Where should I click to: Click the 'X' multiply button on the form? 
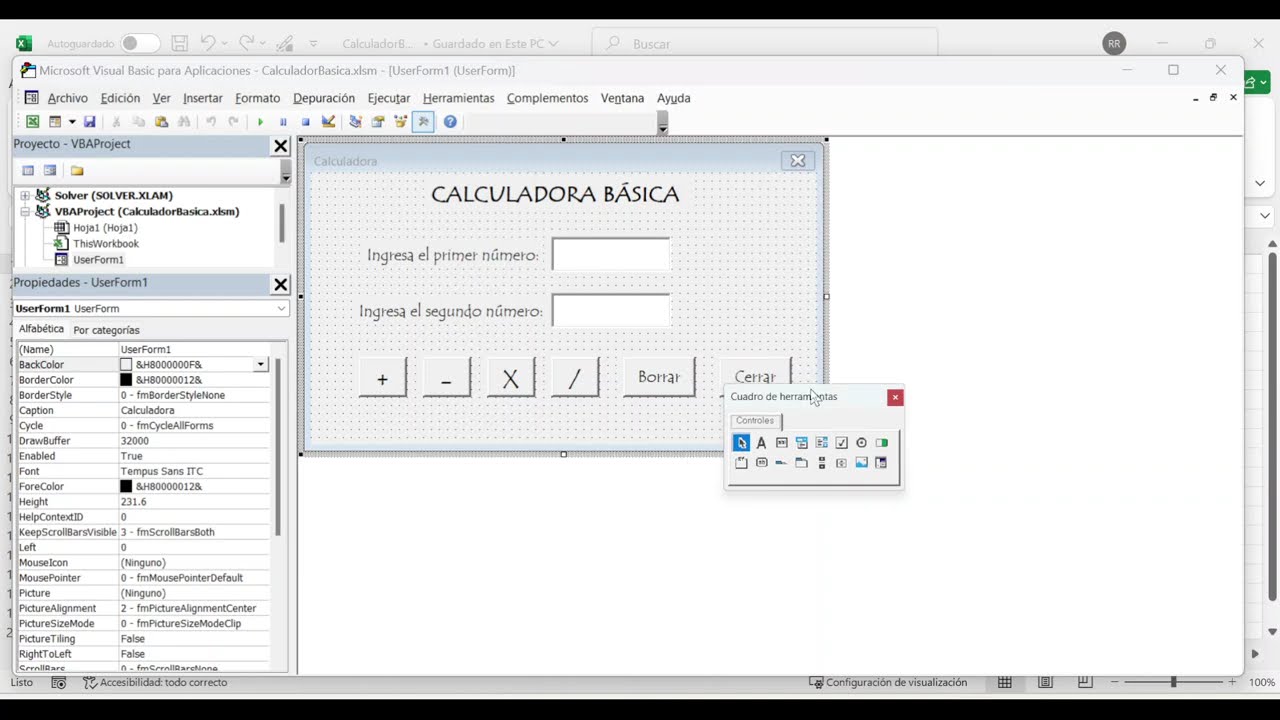(x=511, y=378)
